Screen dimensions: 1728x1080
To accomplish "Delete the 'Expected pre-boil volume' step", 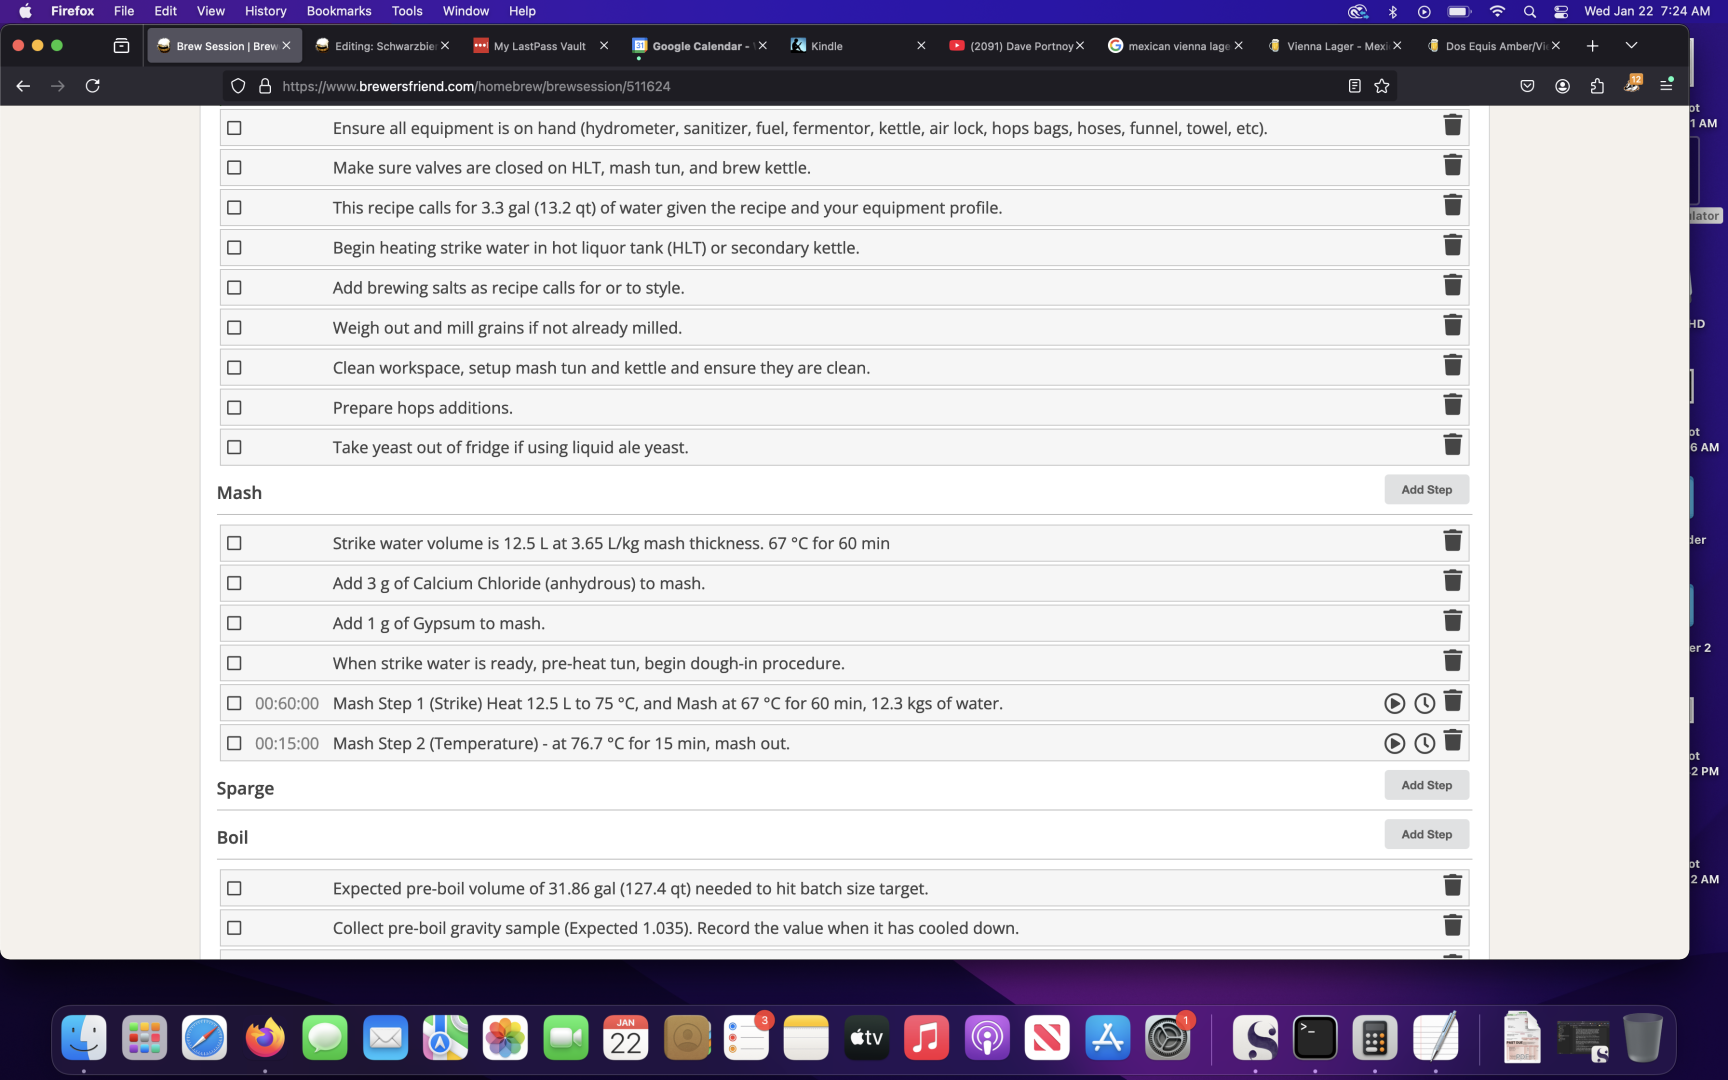I will (x=1452, y=886).
